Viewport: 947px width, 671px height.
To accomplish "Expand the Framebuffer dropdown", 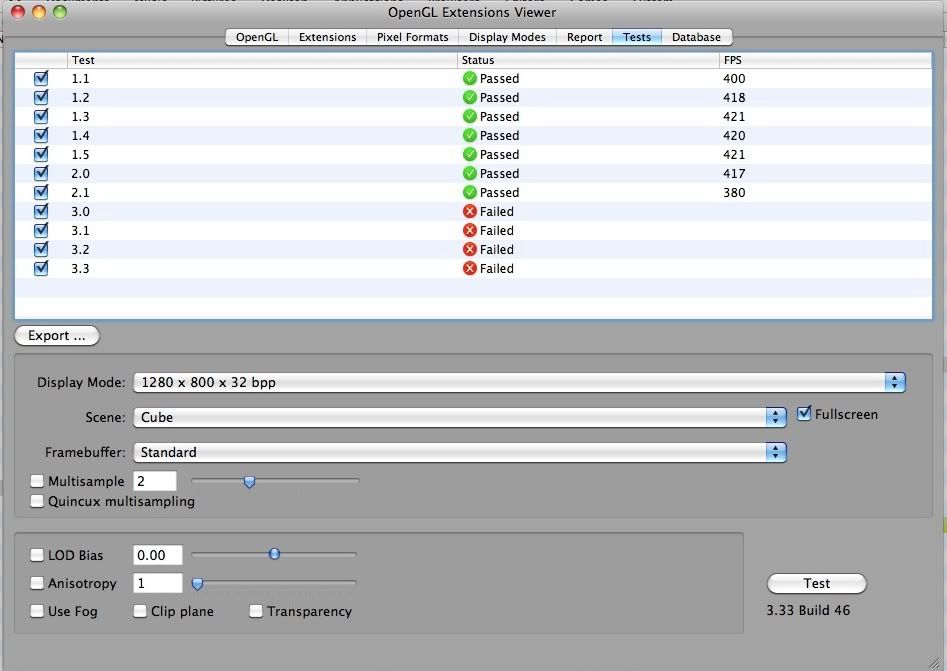I will click(774, 452).
